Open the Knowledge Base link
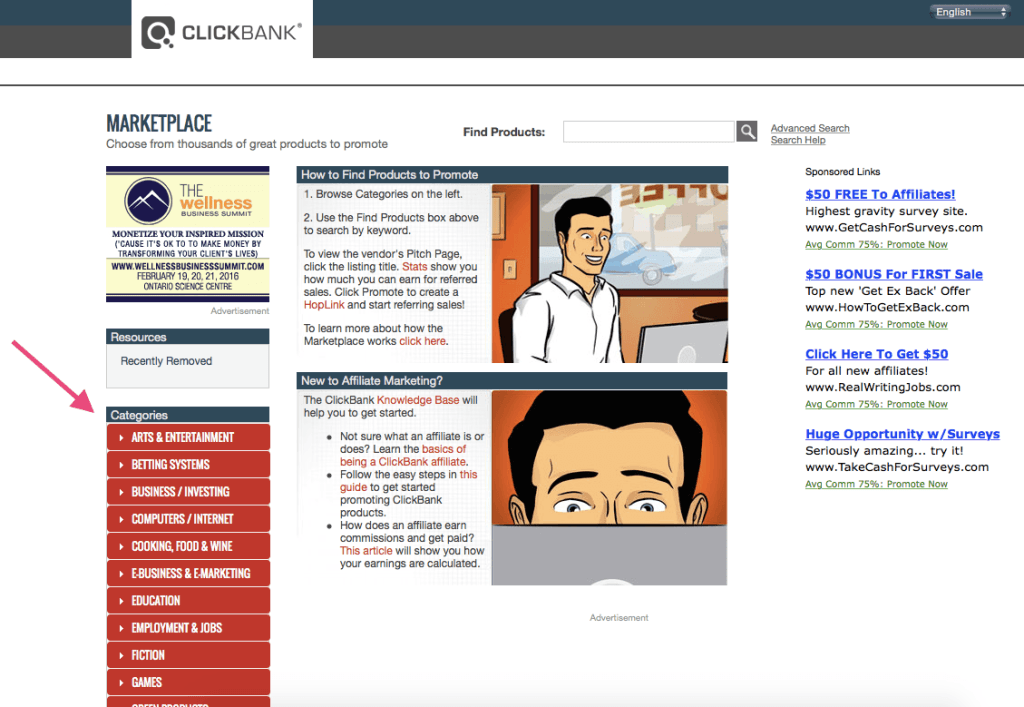Viewport: 1024px width, 707px height. pos(418,400)
